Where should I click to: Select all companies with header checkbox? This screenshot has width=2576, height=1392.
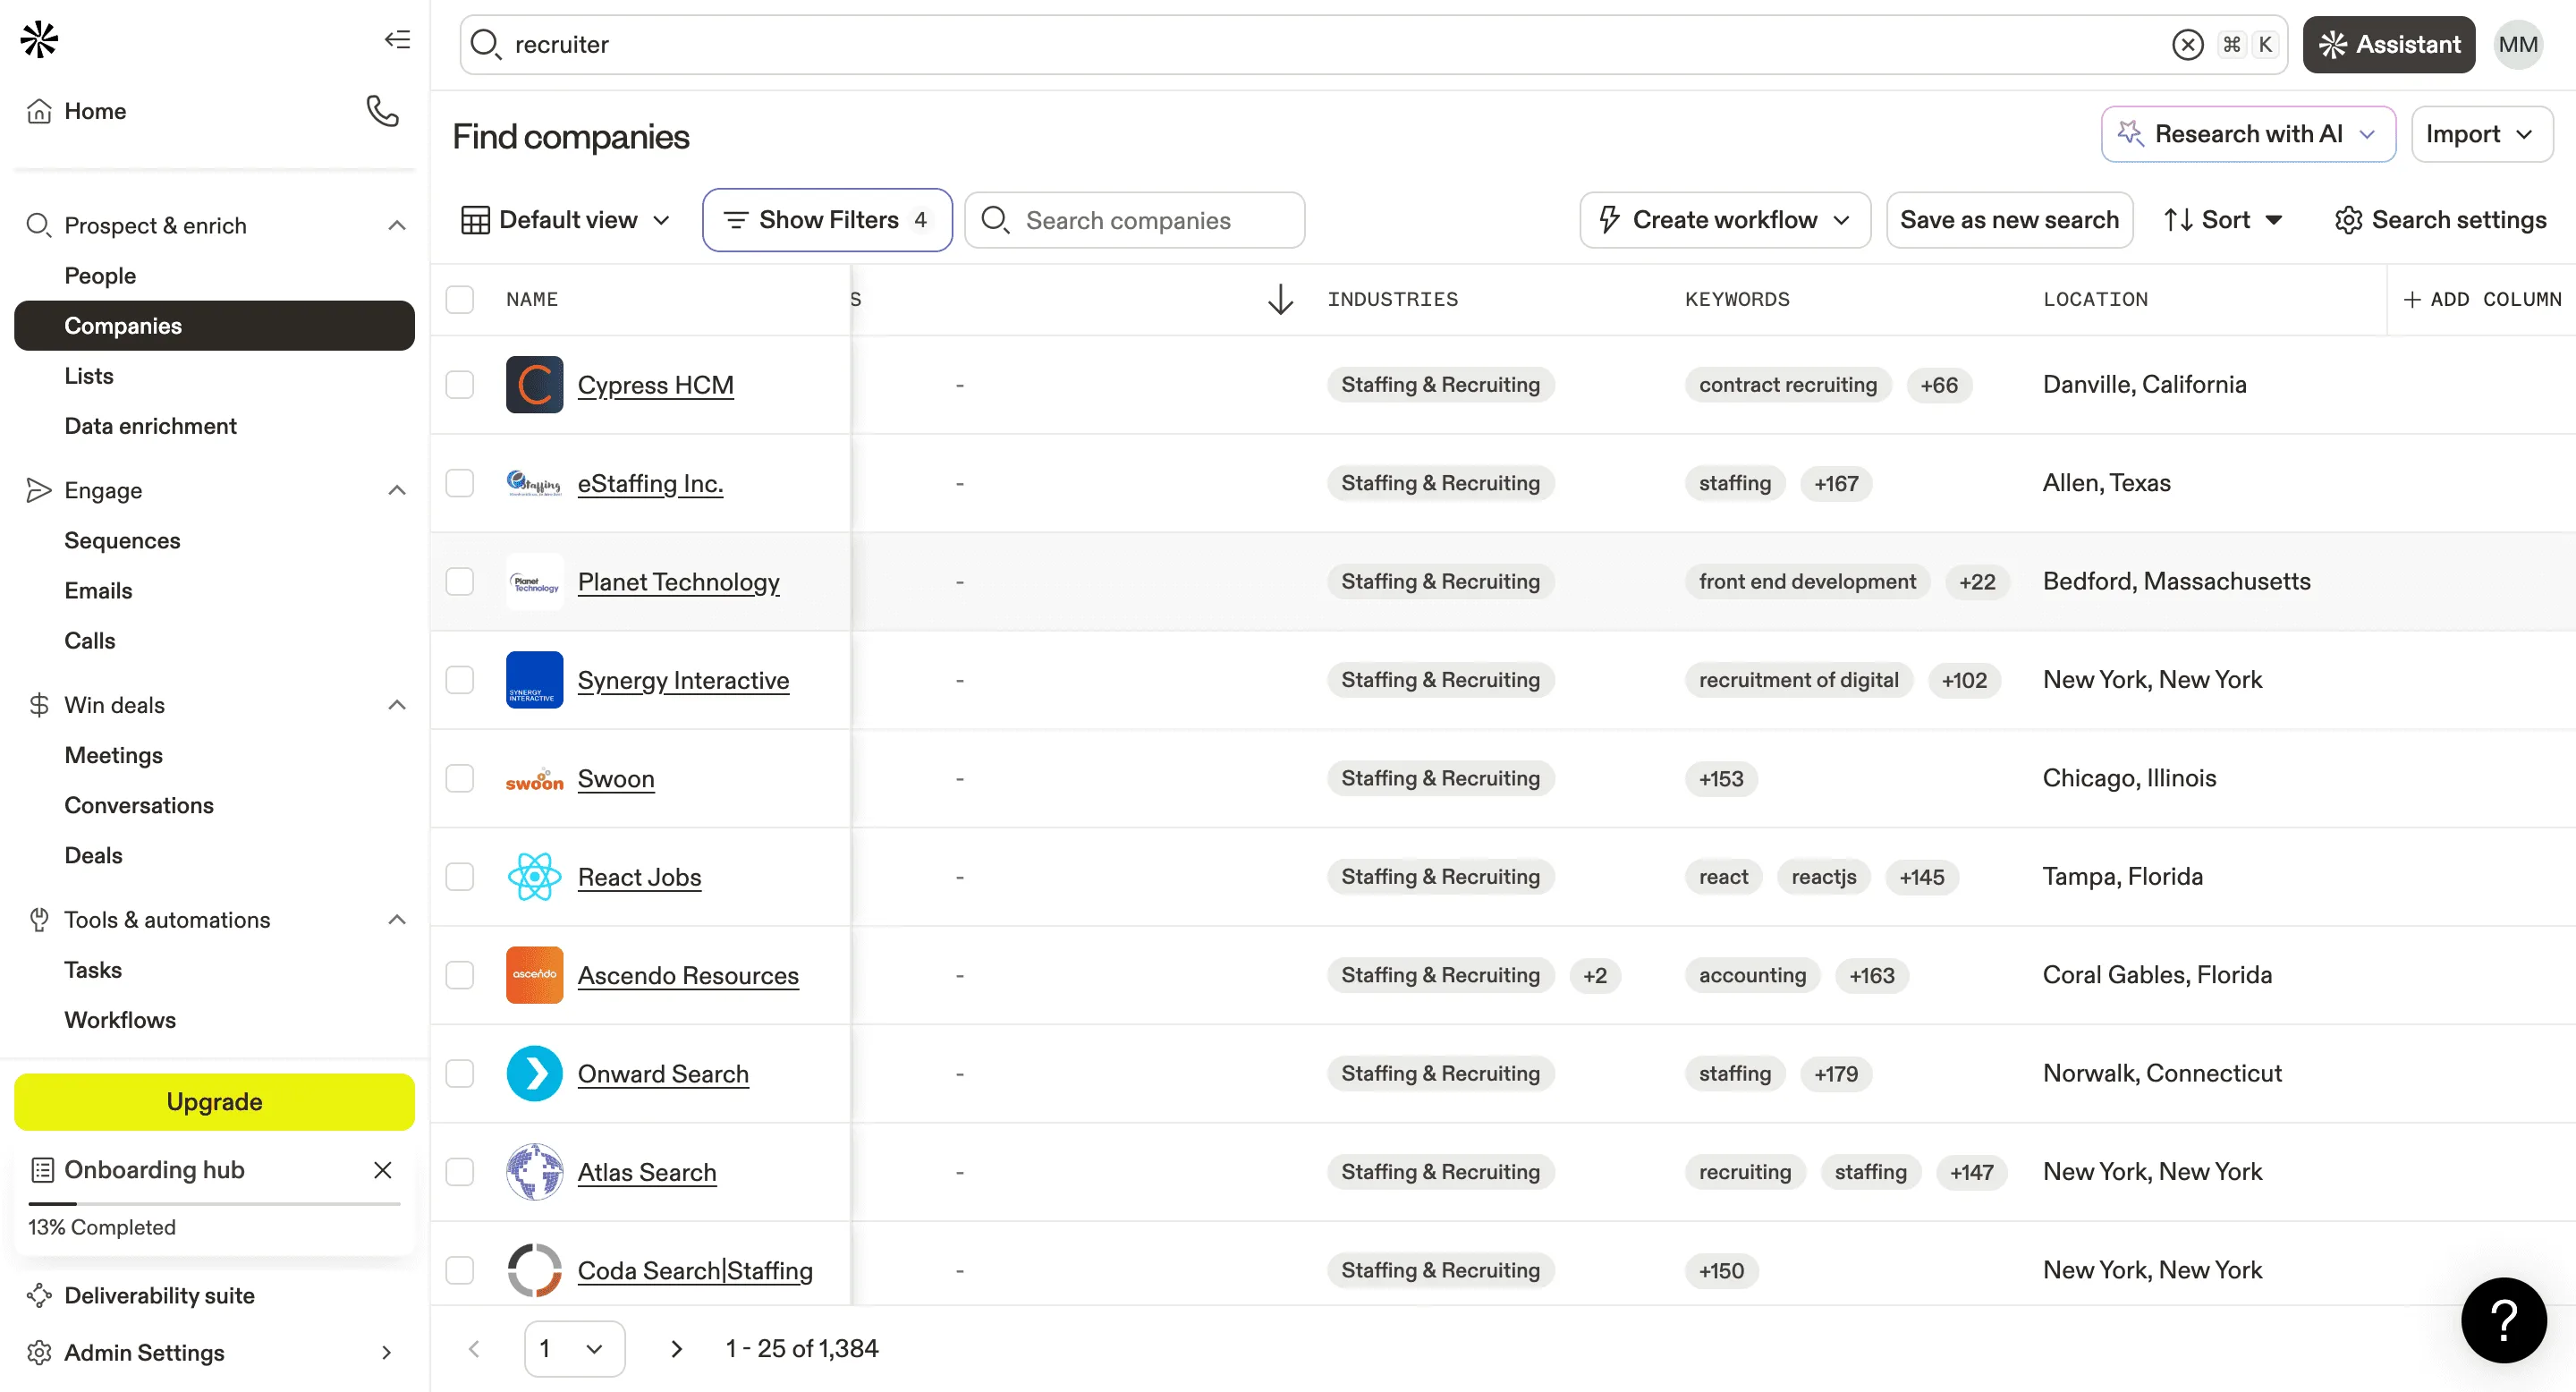pos(460,299)
